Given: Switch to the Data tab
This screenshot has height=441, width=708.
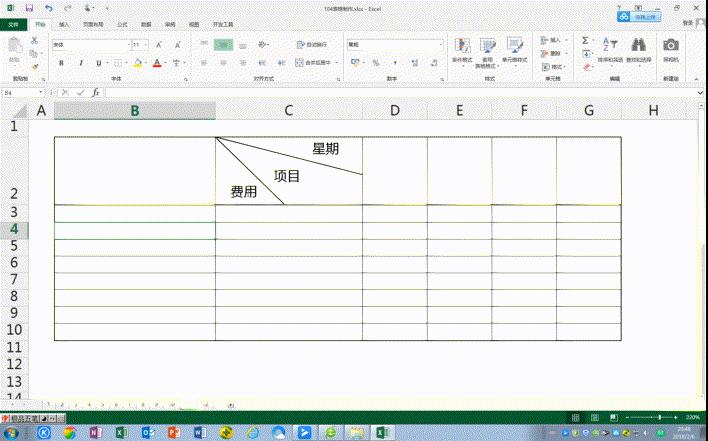Looking at the screenshot, I should click(x=146, y=24).
